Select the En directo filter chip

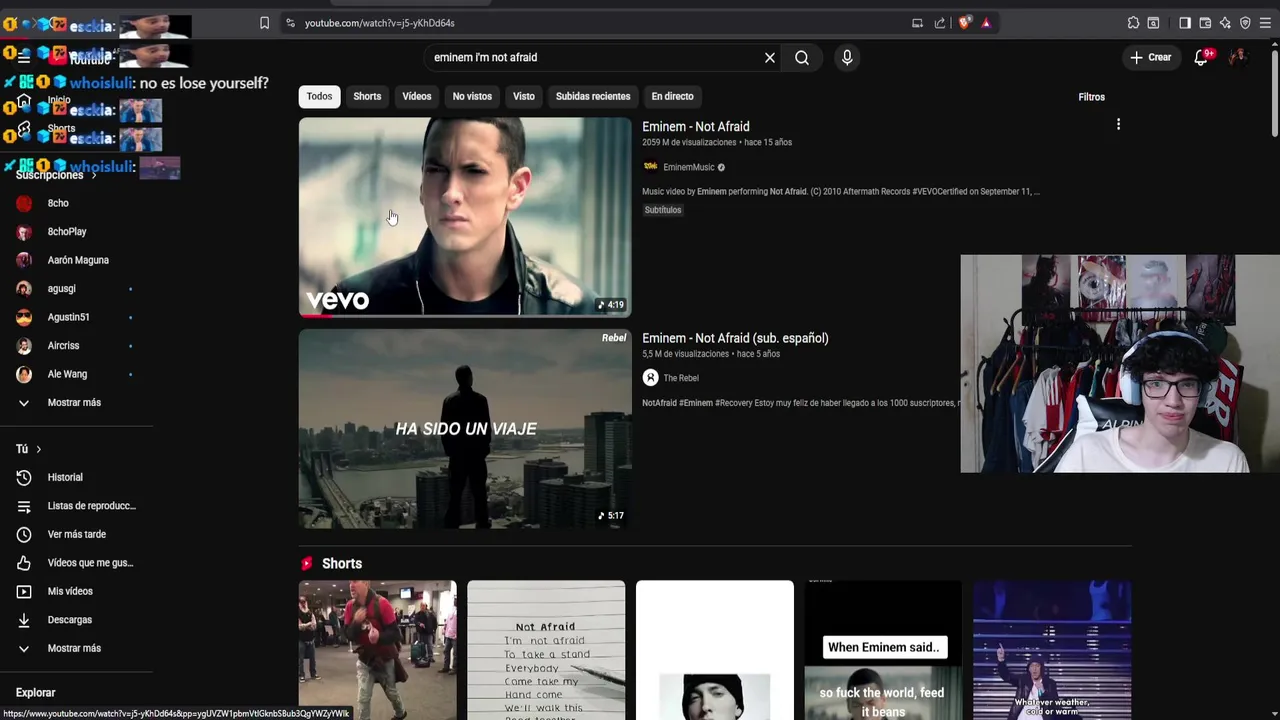click(x=672, y=96)
